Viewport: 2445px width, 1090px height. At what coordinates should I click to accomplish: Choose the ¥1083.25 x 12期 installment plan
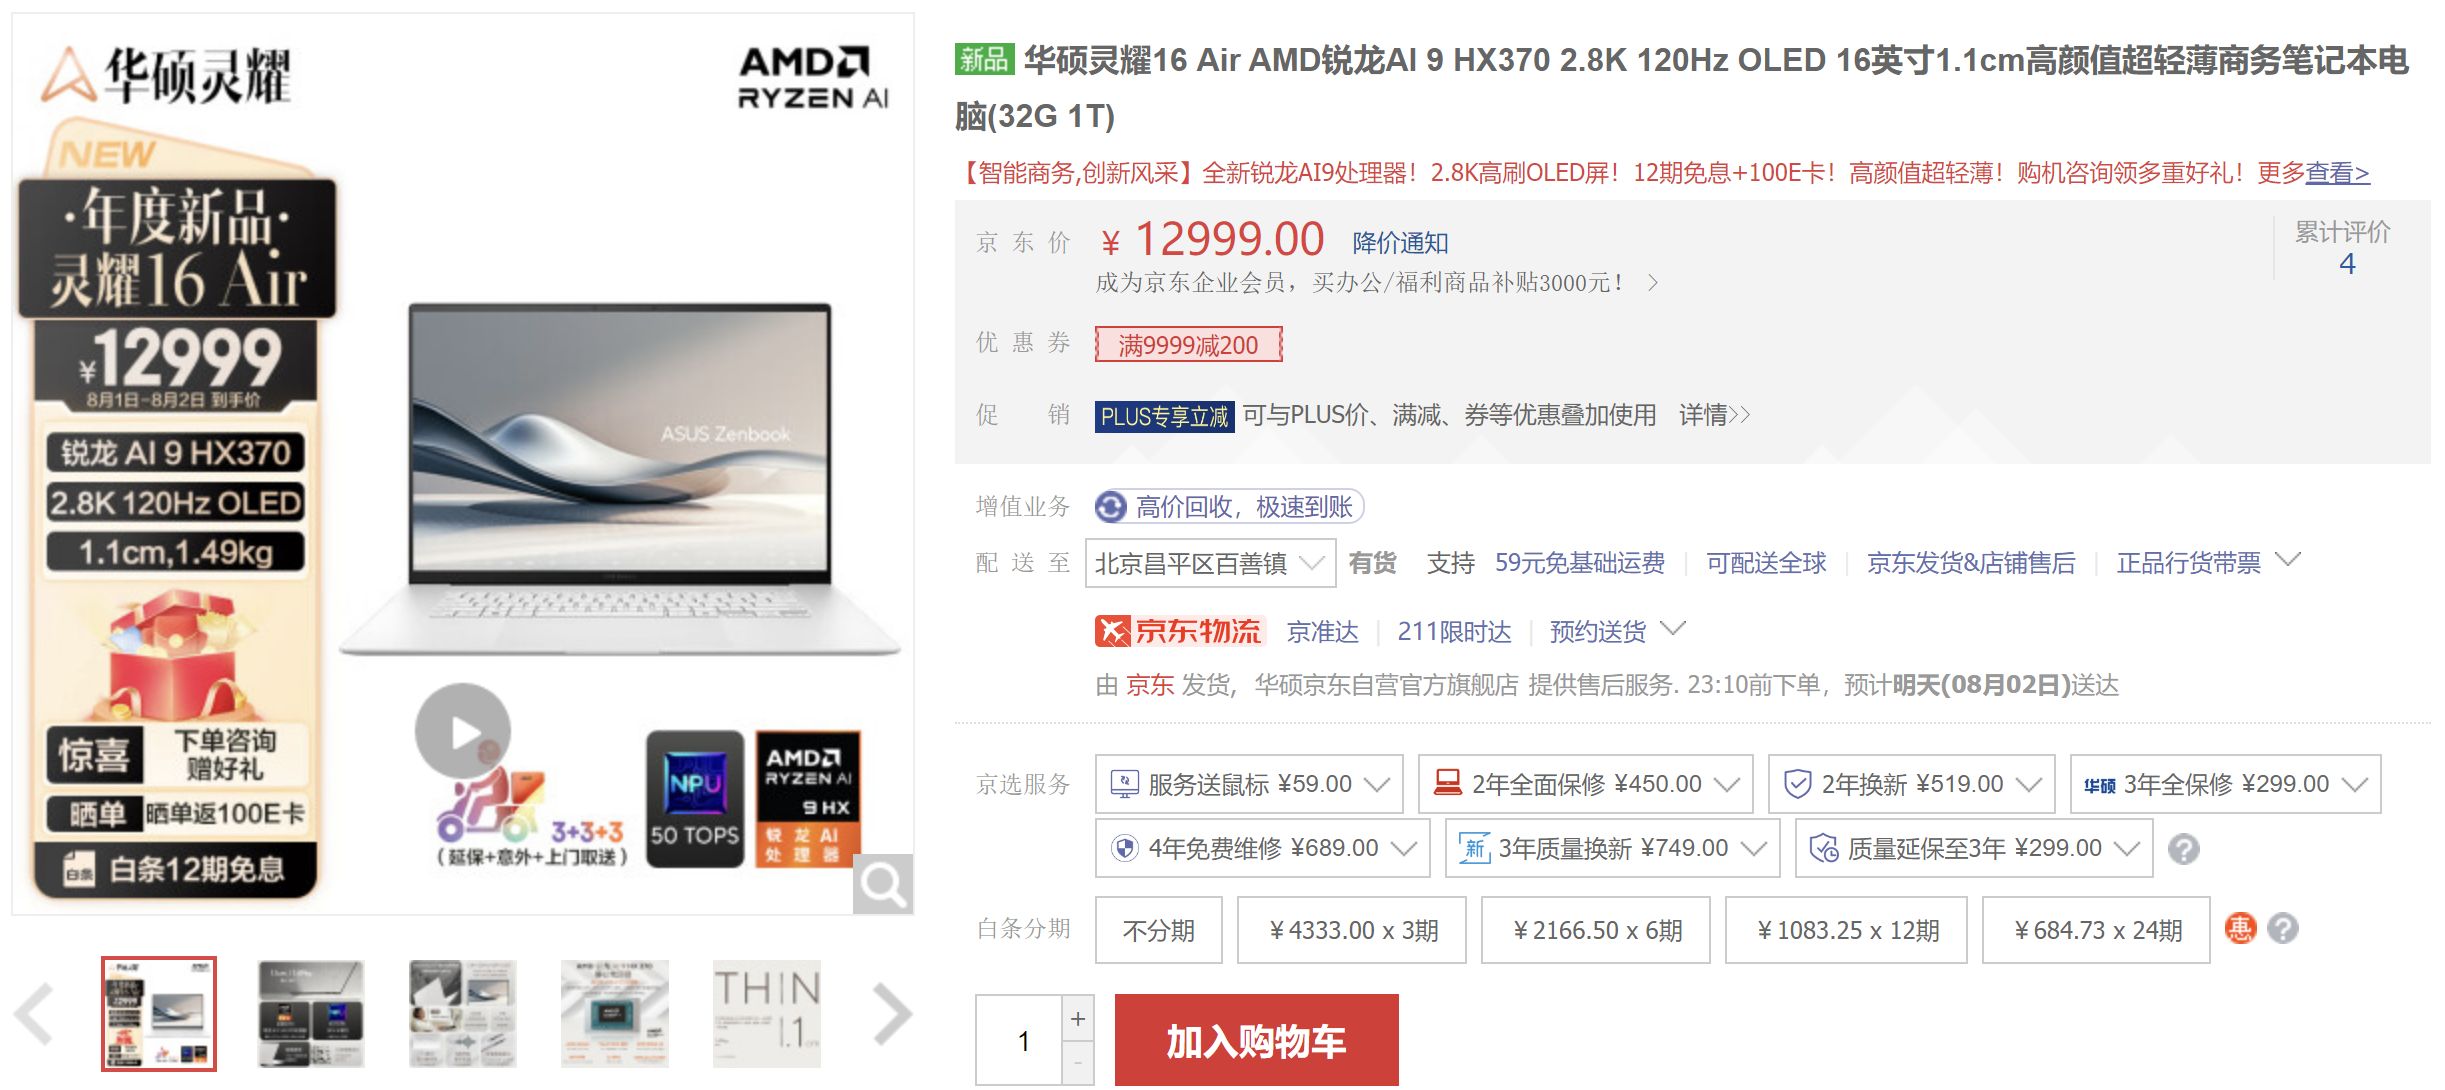click(x=1846, y=930)
